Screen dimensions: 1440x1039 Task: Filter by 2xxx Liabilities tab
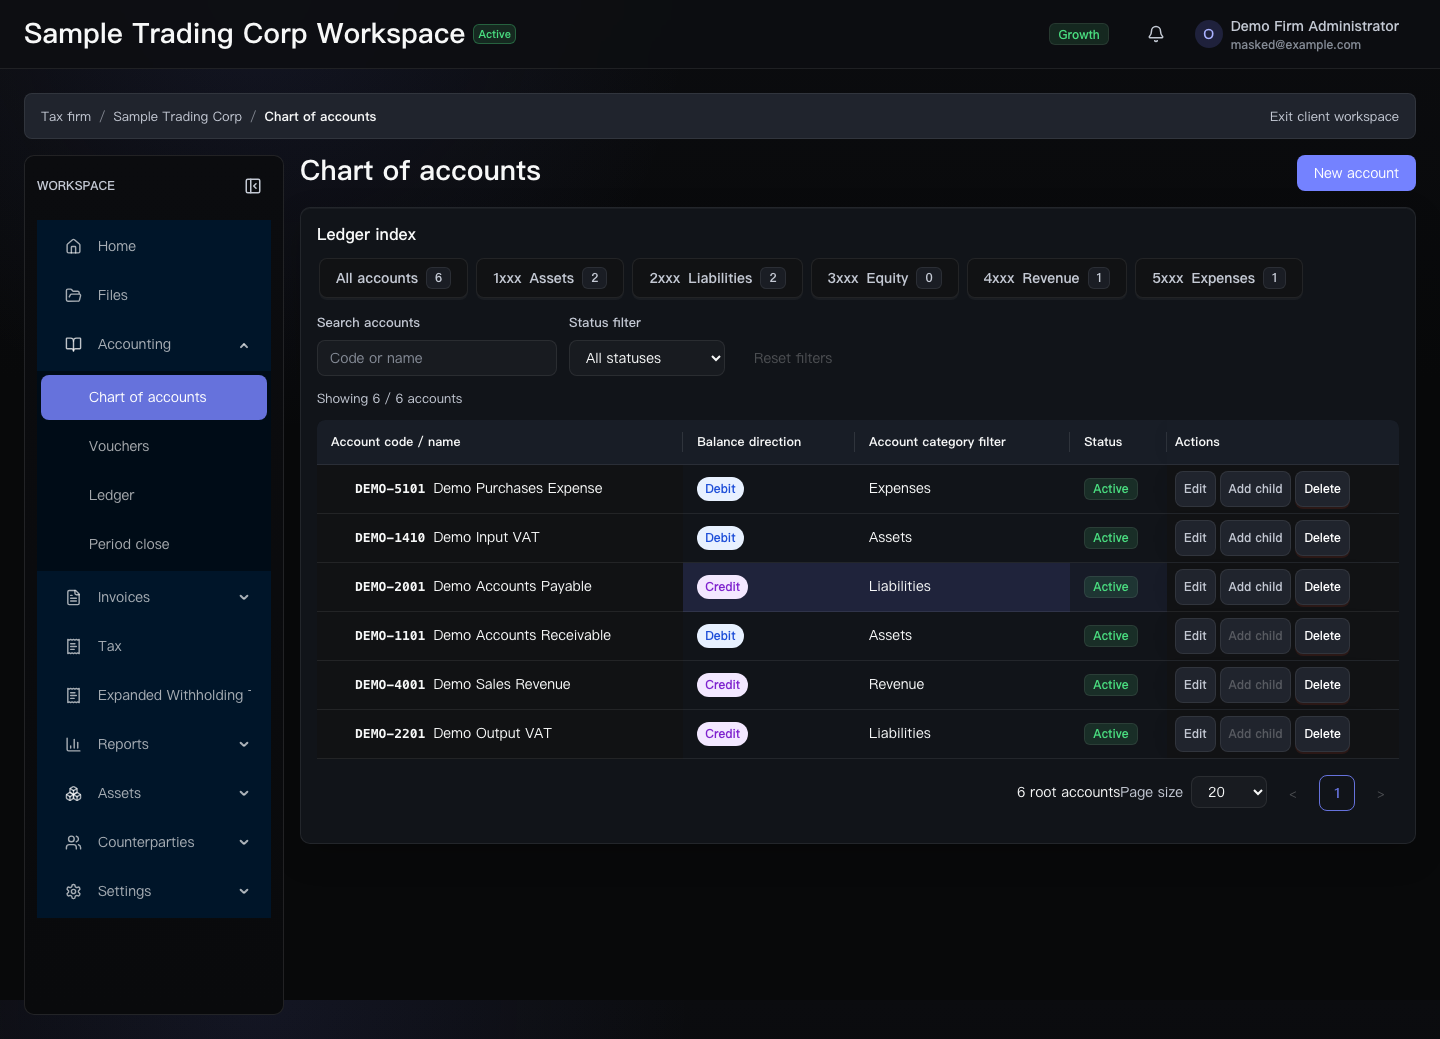(x=717, y=278)
